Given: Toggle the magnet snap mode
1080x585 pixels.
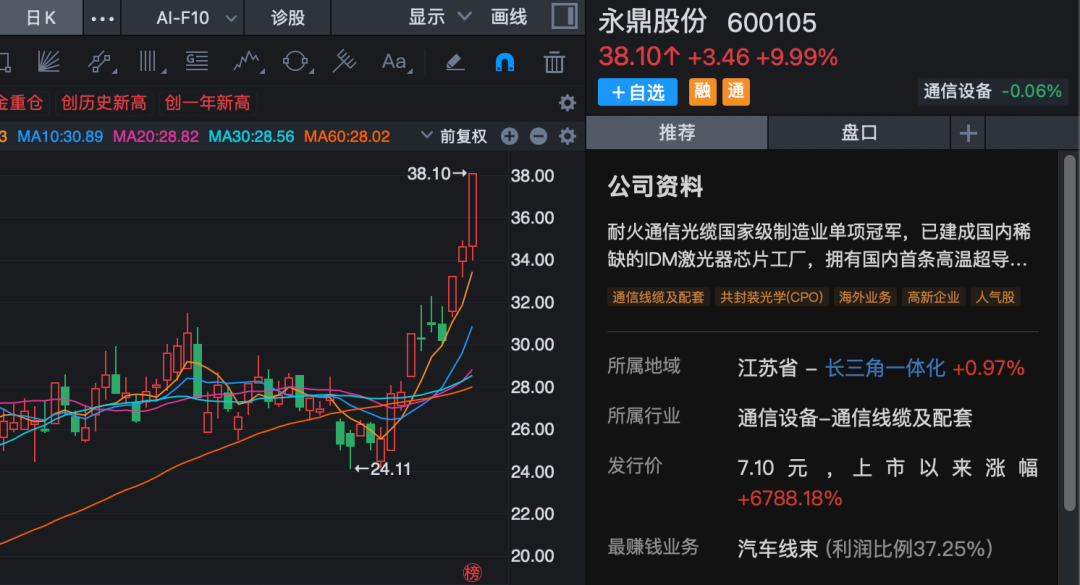Looking at the screenshot, I should [x=505, y=62].
